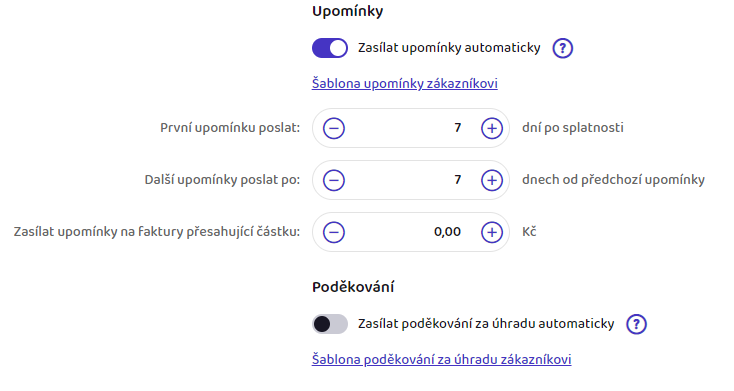Click the 0,00 Kč amount field
The height and width of the screenshot is (391, 734).
412,232
